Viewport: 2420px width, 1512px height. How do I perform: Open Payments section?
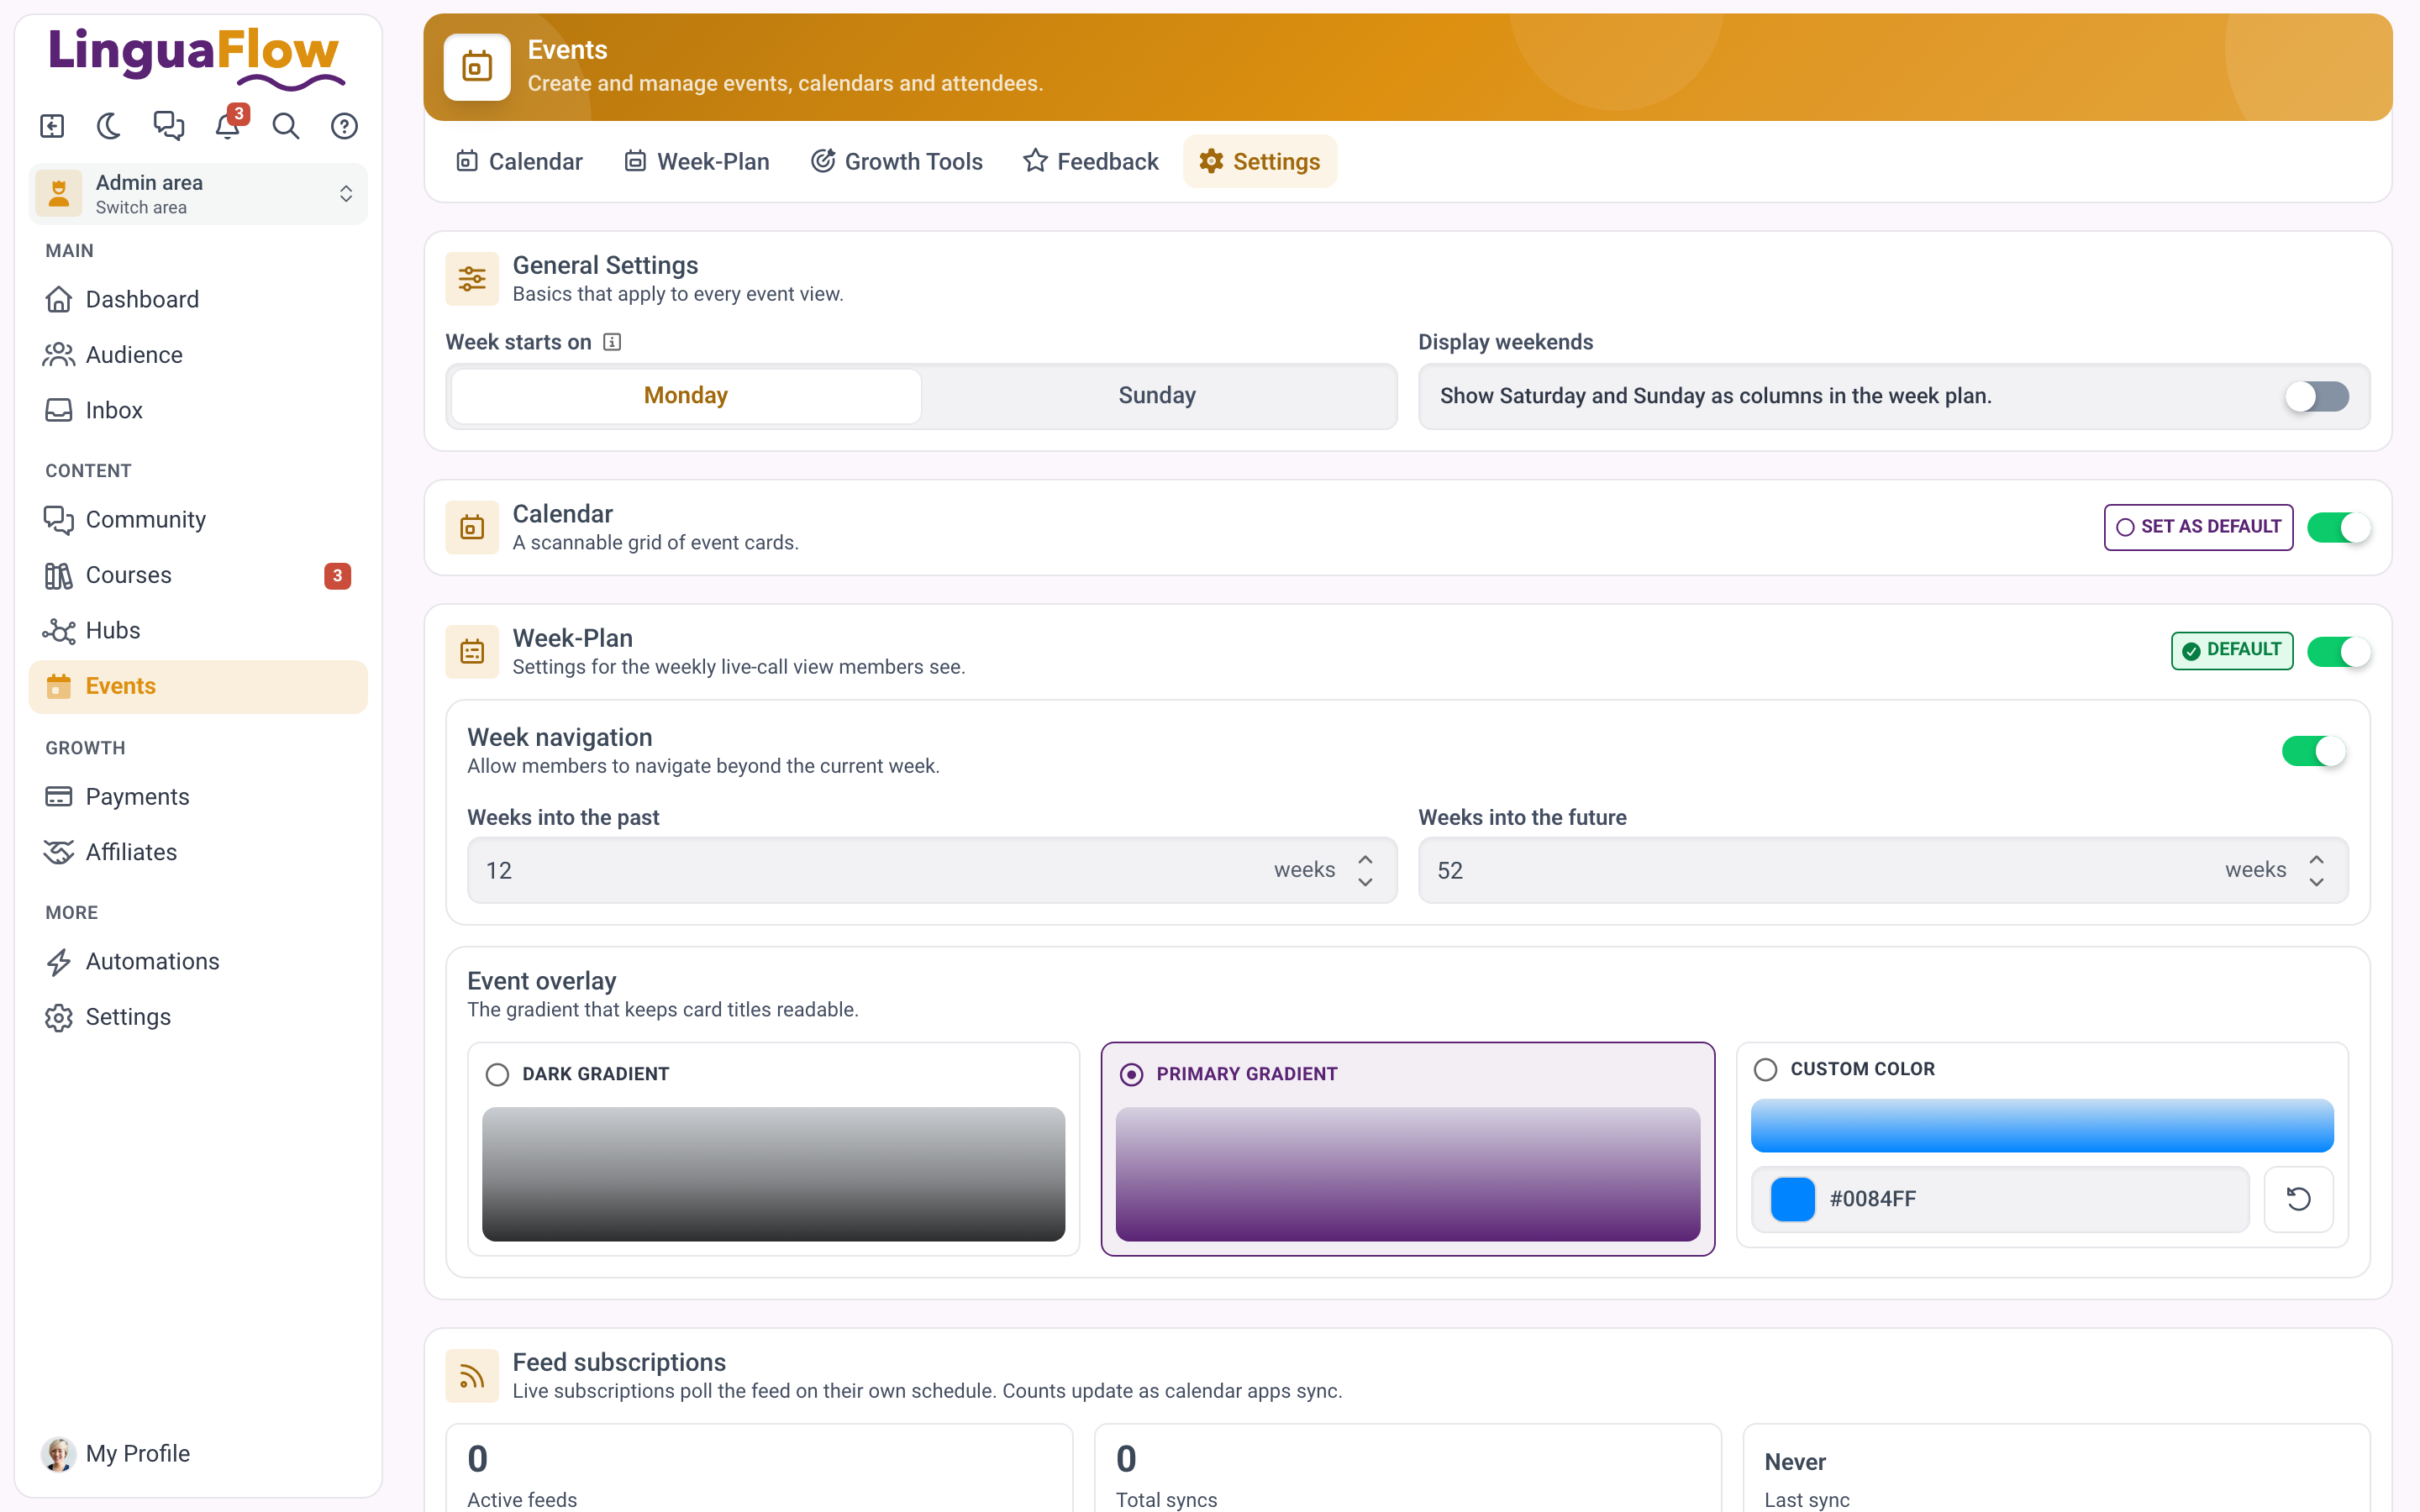(x=198, y=796)
